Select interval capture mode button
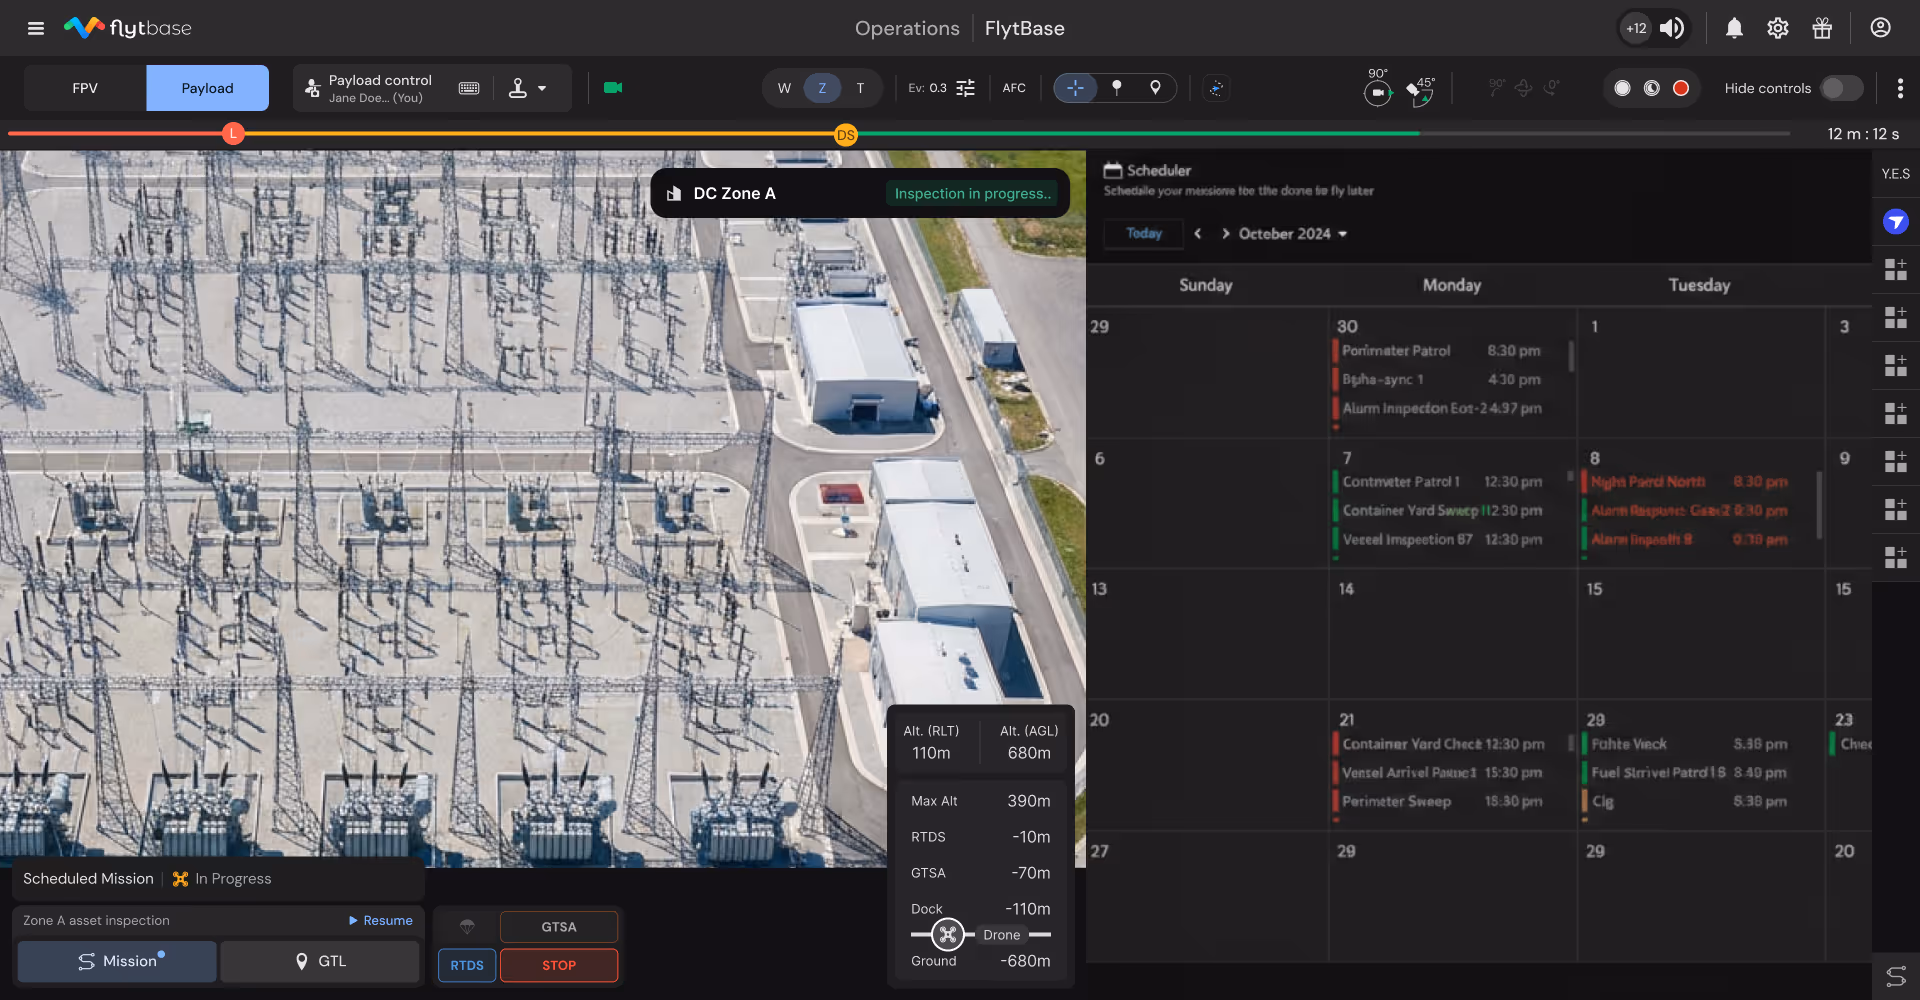1920x1000 pixels. (x=1652, y=88)
